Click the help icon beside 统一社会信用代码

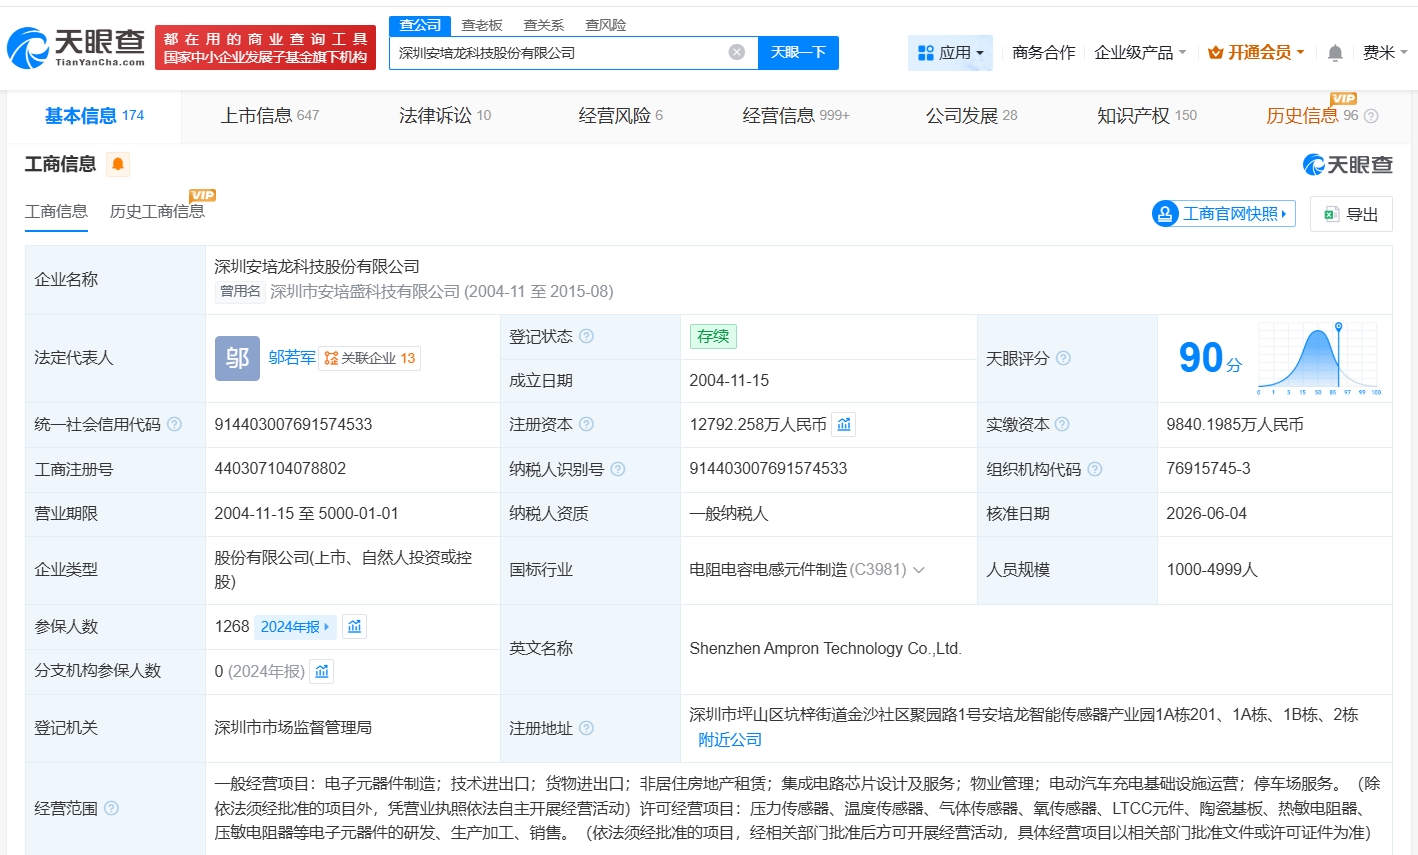(175, 424)
